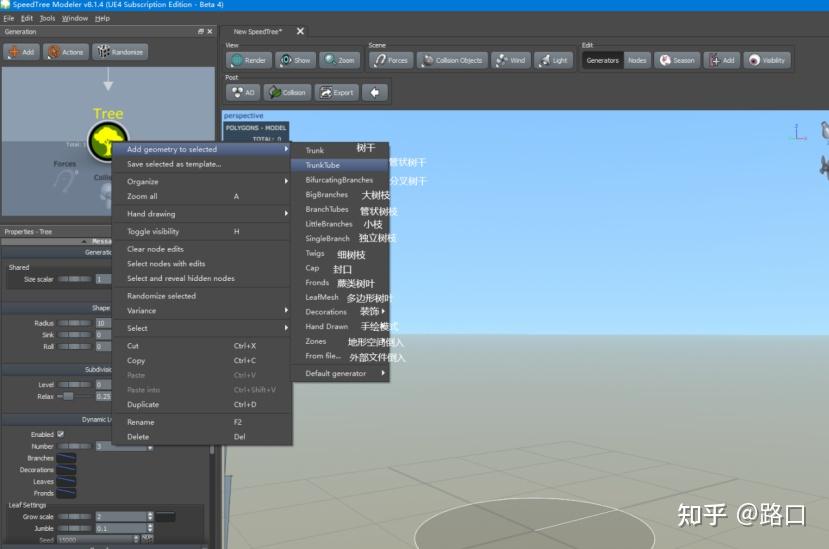Choose Fronds from geometry submenu

click(x=340, y=282)
